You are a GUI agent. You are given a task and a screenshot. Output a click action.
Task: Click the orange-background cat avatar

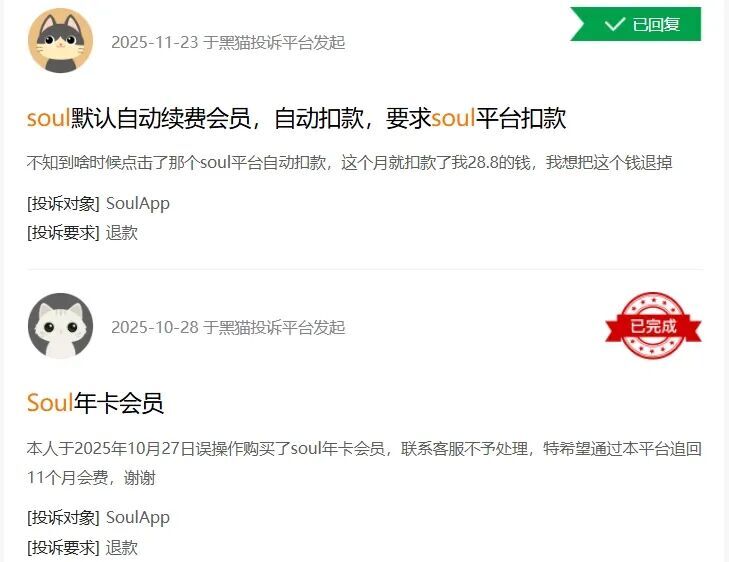60,40
